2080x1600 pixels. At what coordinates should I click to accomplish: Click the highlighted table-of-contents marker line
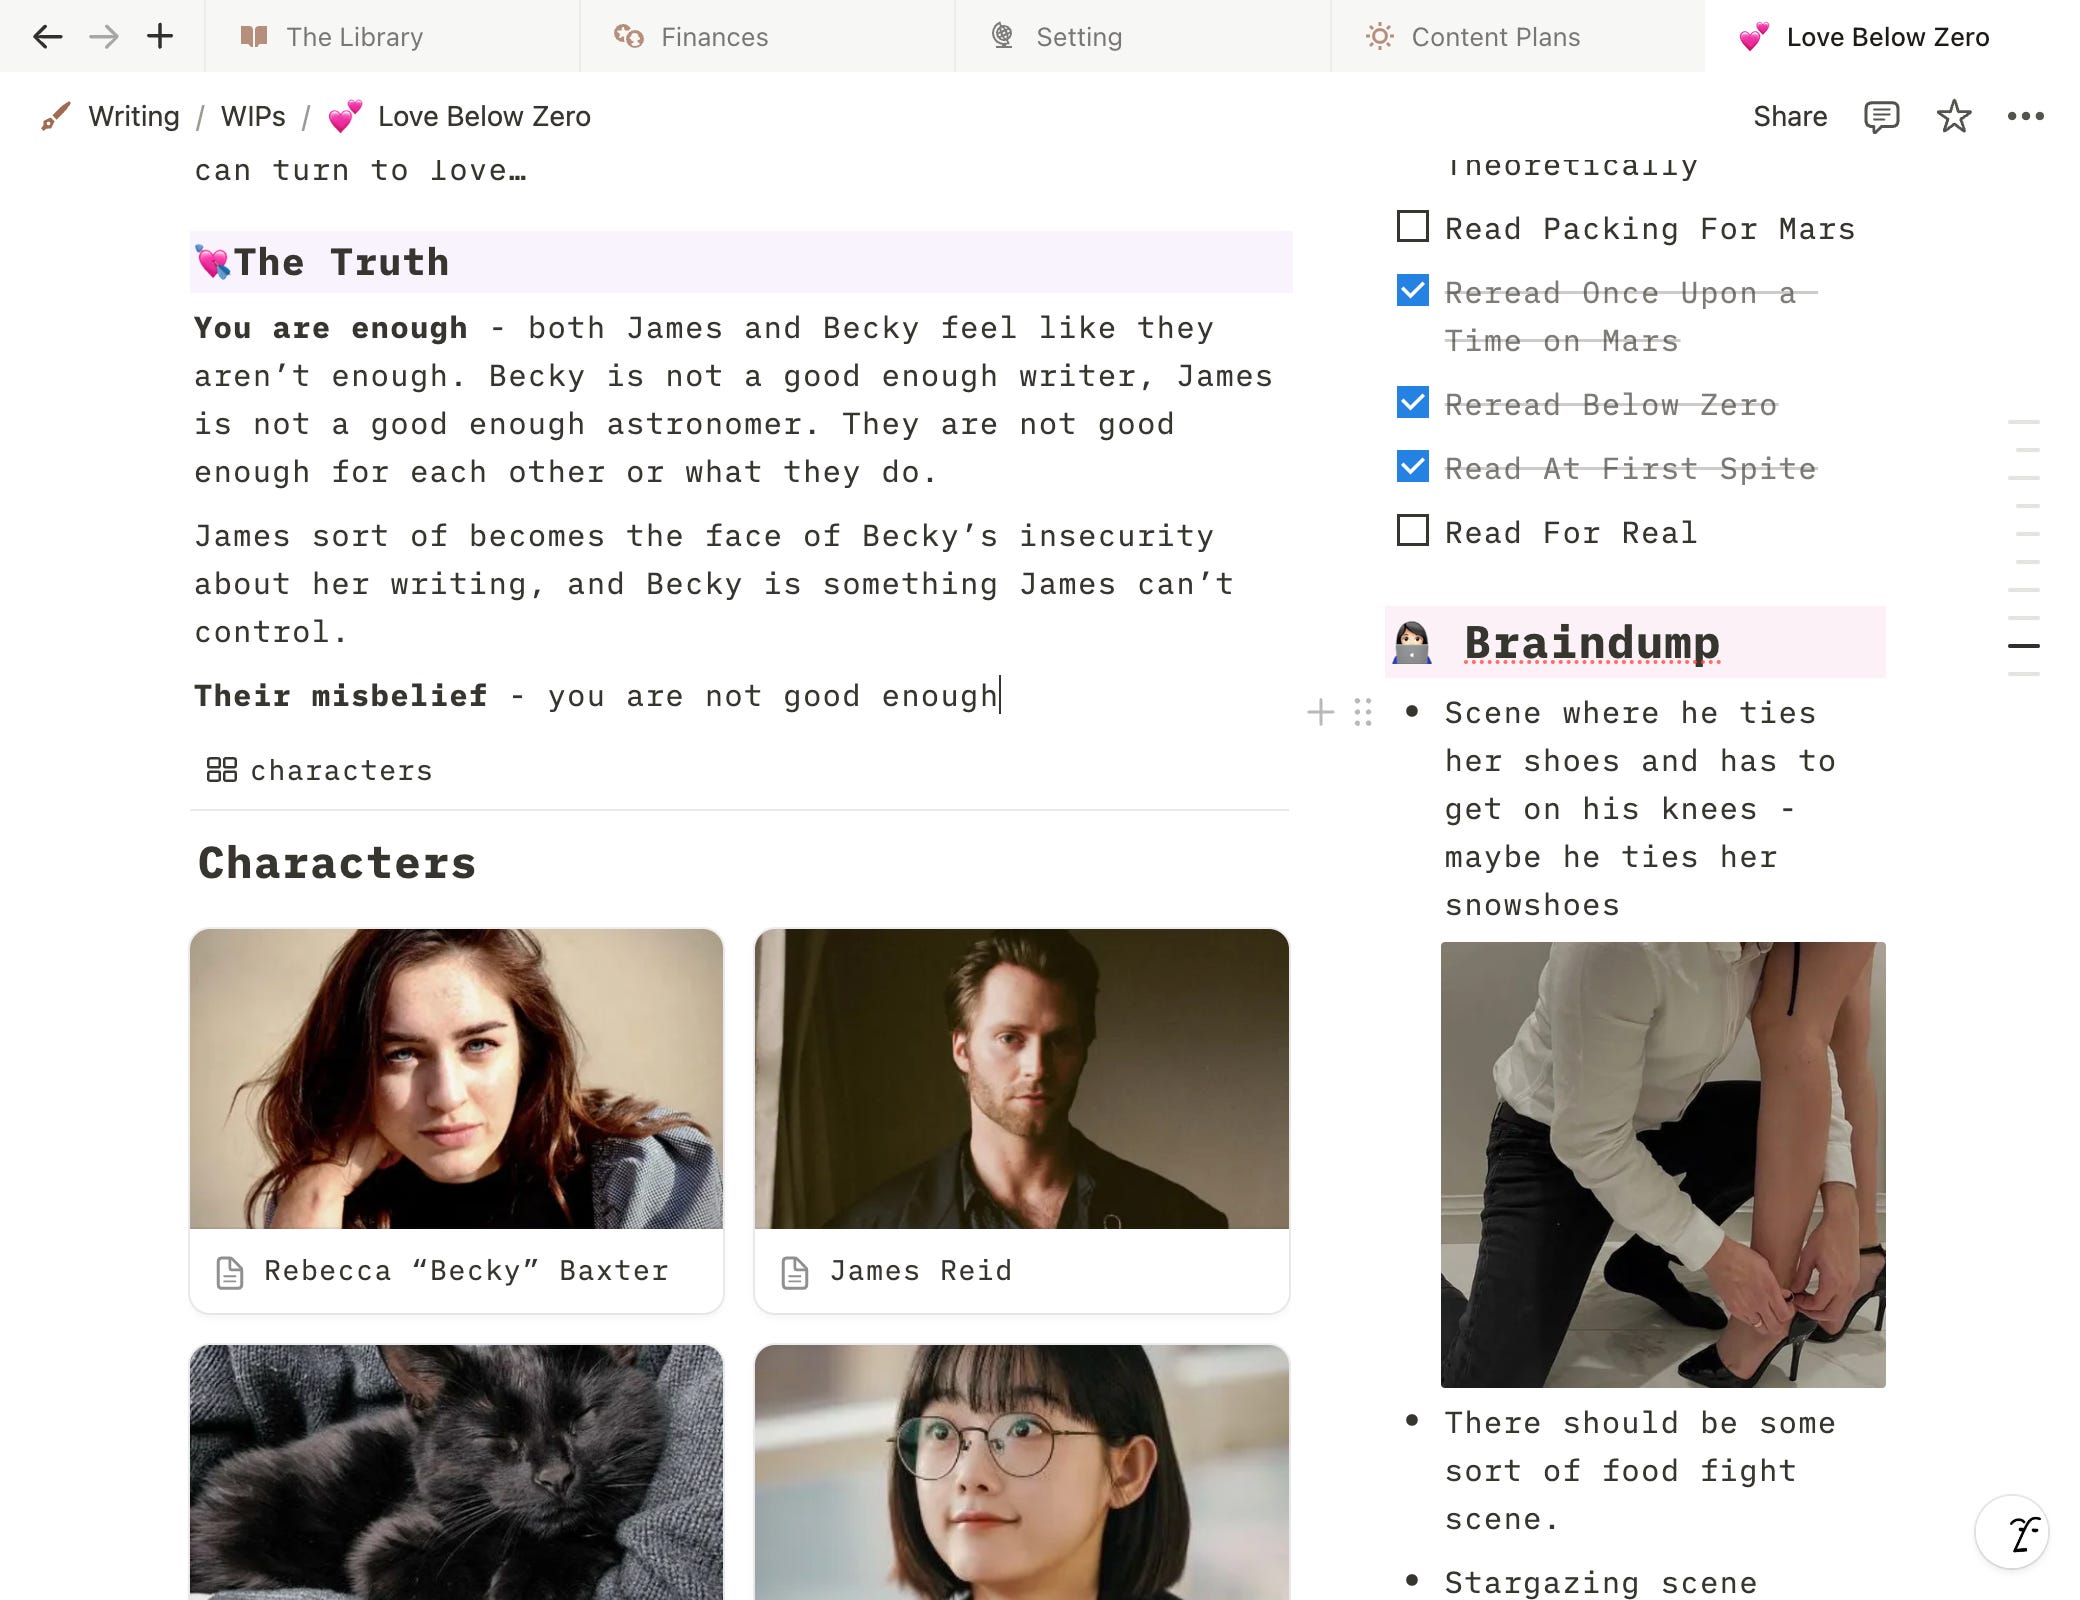(2023, 646)
